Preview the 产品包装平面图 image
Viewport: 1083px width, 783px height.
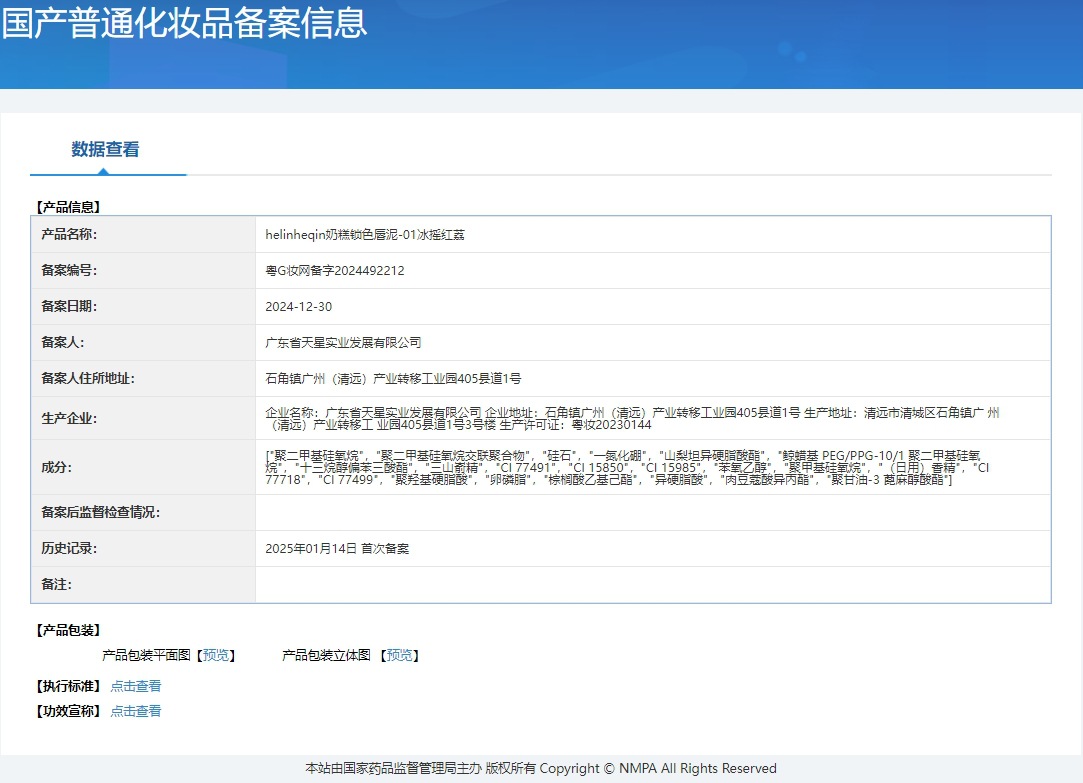[x=215, y=655]
